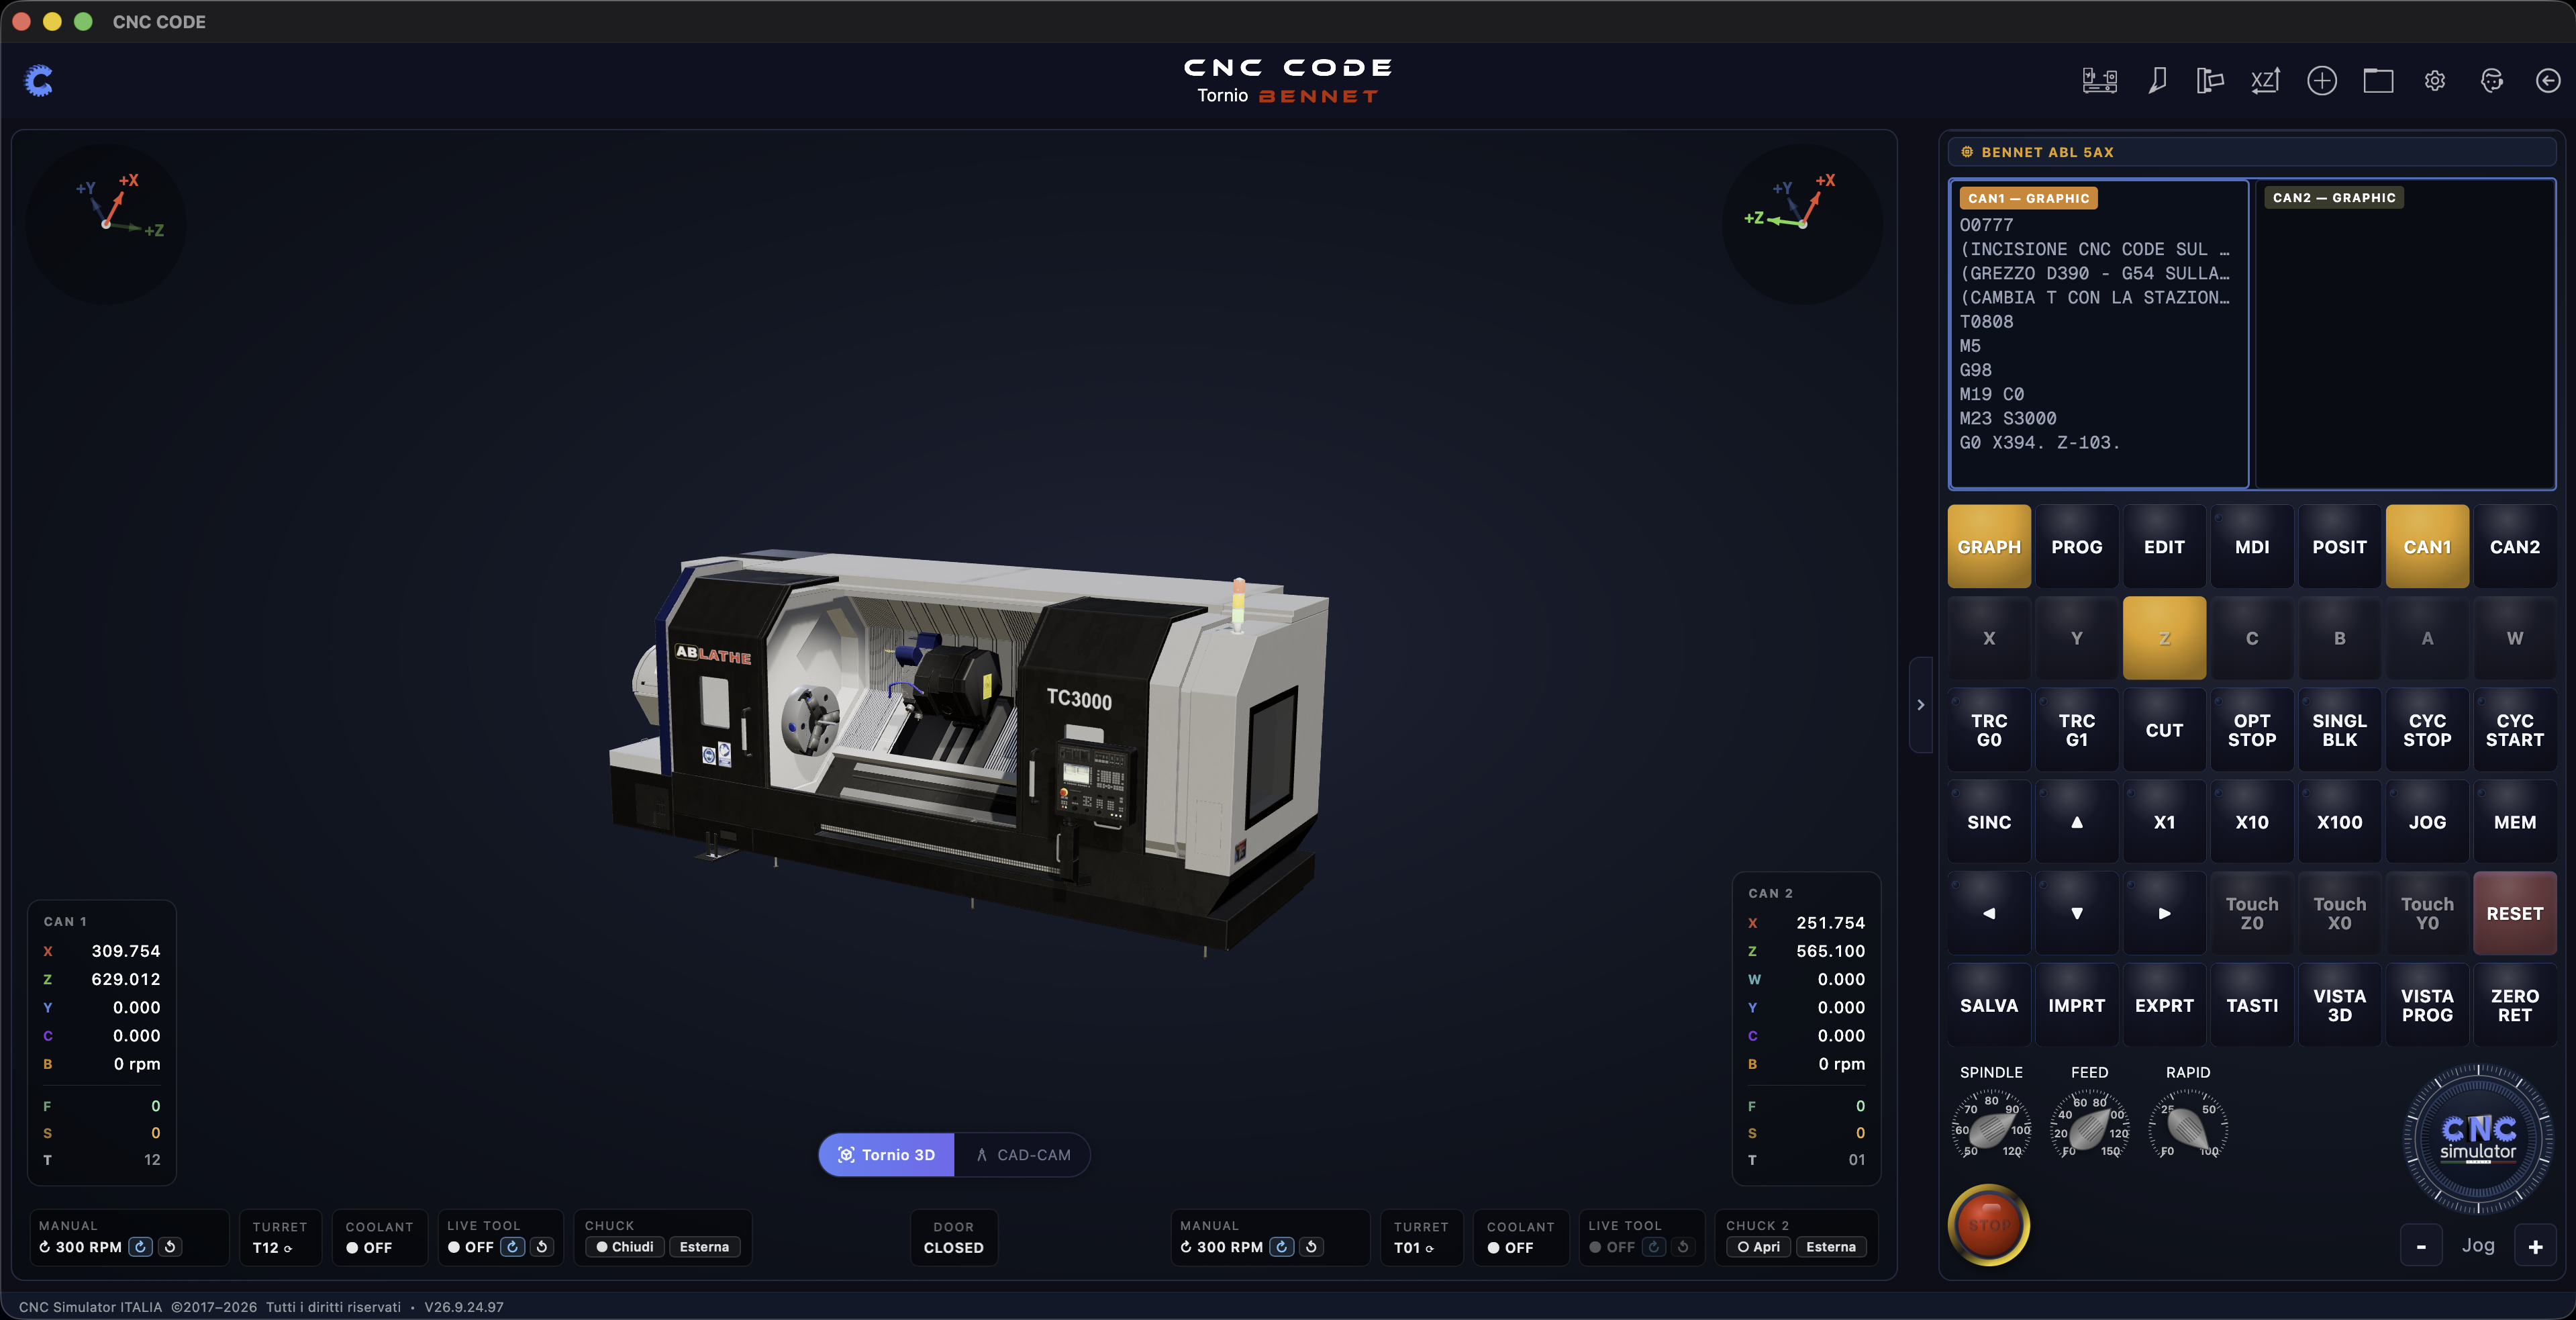Toggle the Chiudi chuck clamp button
The width and height of the screenshot is (2576, 1320).
[625, 1247]
